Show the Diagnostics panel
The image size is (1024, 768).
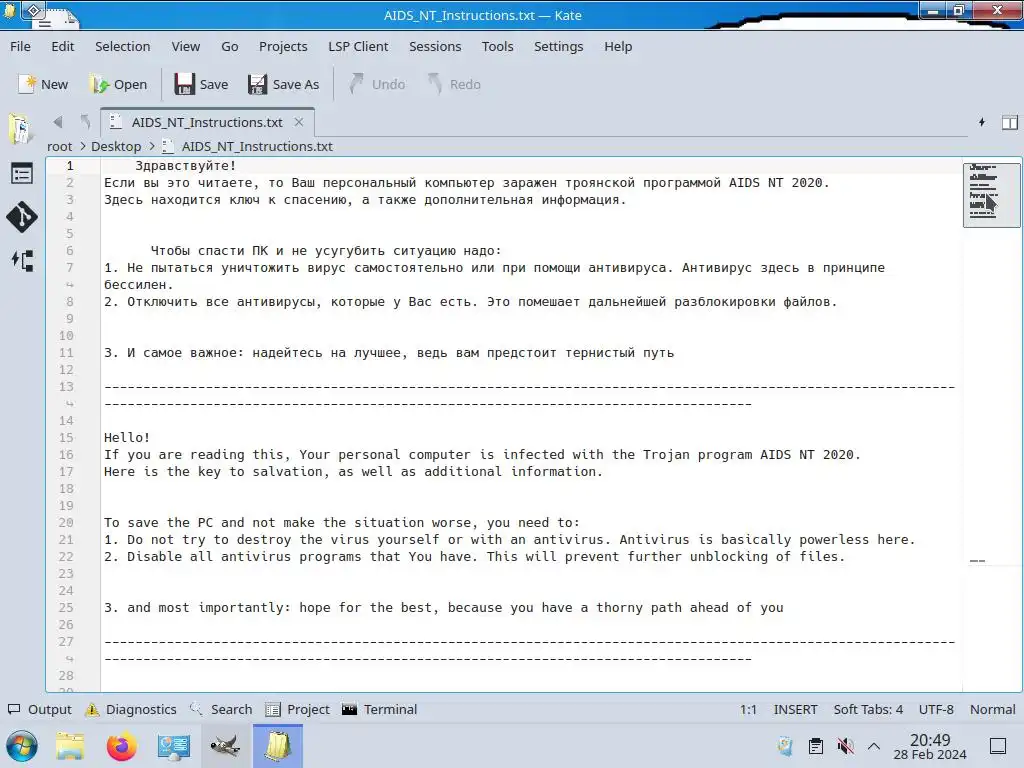[x=131, y=709]
